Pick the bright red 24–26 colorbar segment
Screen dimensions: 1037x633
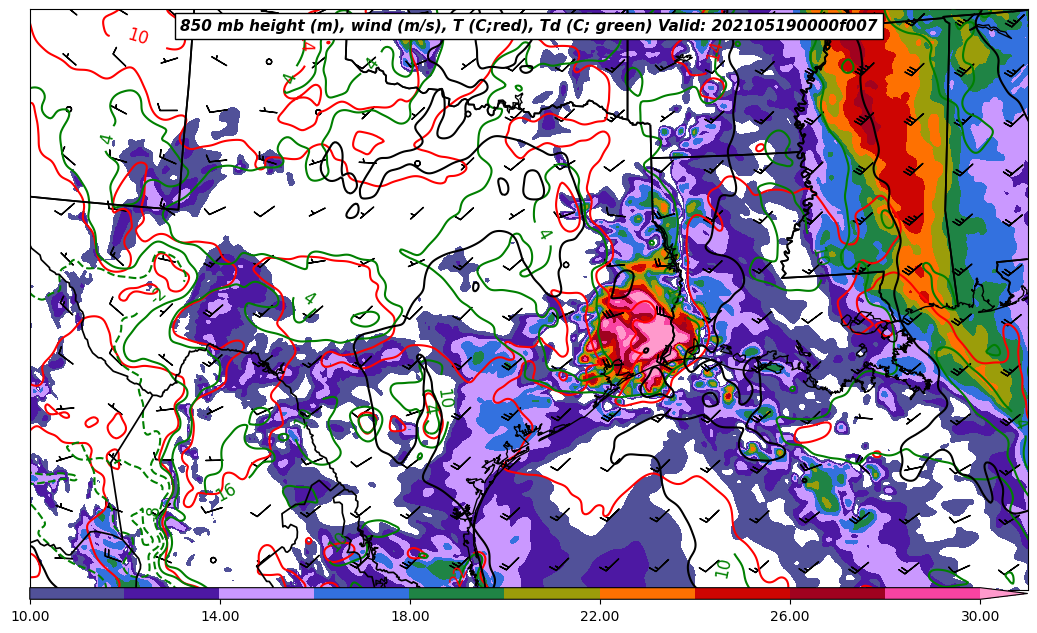741,593
